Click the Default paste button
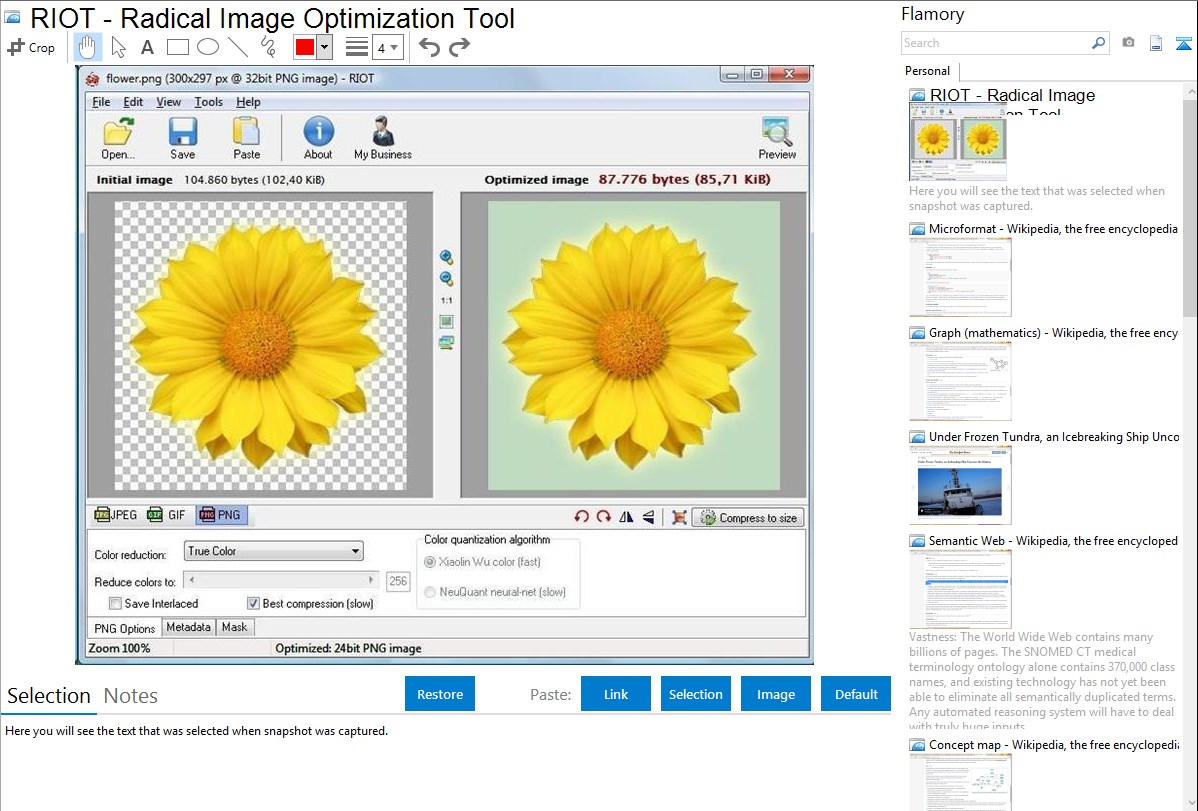 tap(856, 694)
